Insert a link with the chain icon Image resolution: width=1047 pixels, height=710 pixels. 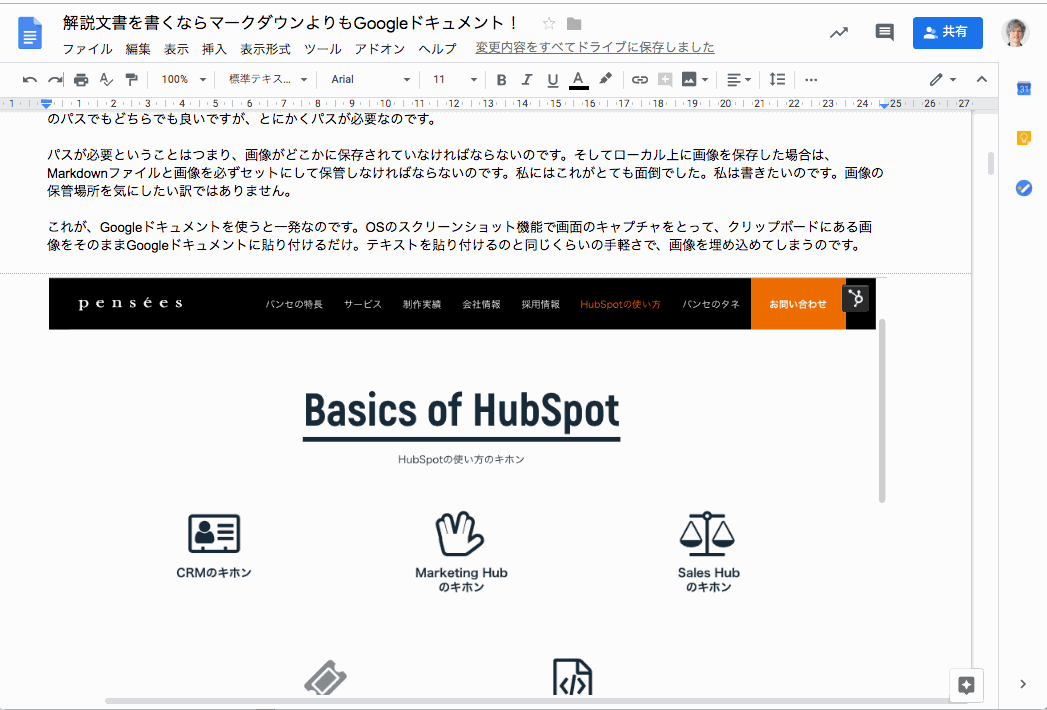[640, 80]
